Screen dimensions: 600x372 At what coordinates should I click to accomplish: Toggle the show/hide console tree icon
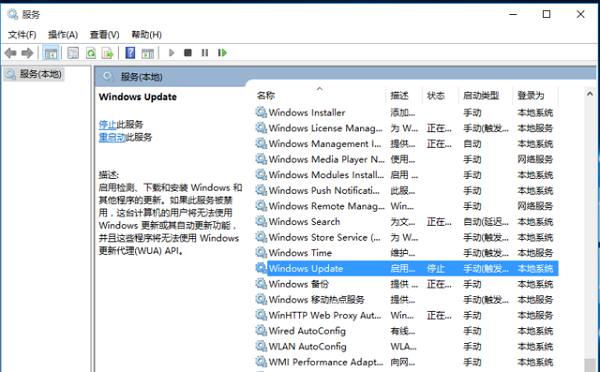click(x=51, y=53)
